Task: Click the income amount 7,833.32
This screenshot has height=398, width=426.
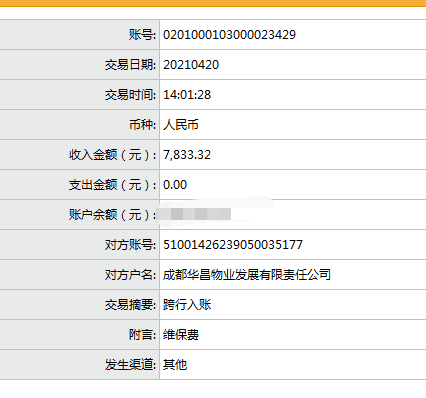Action: [187, 155]
